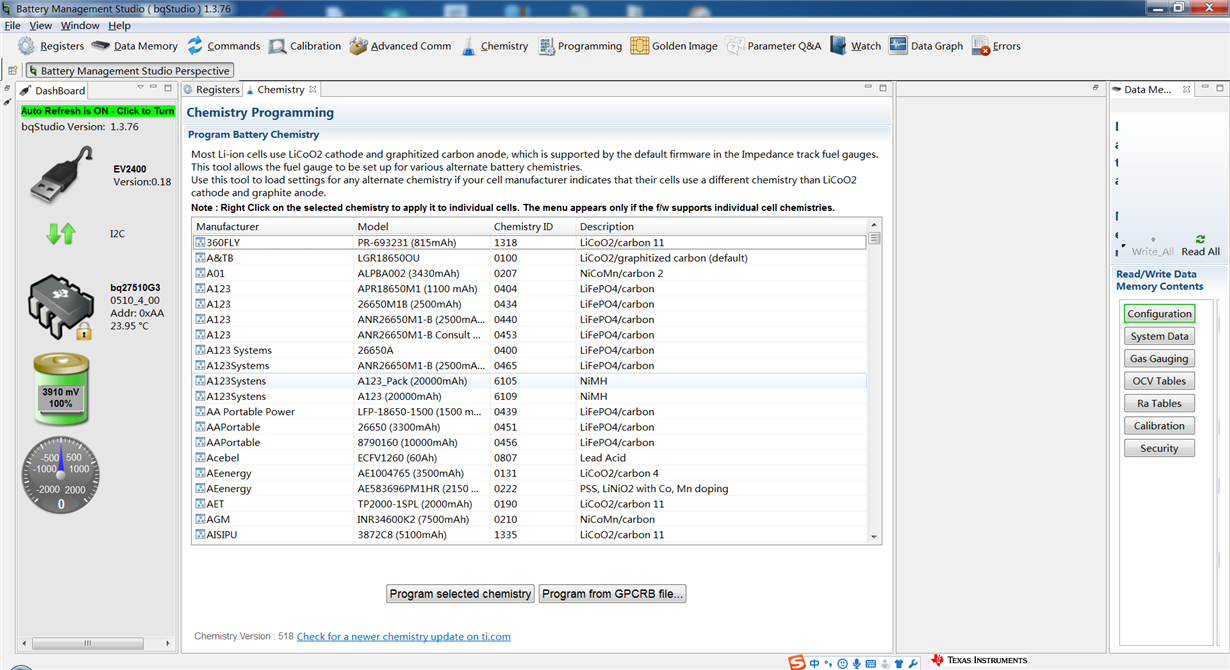1230x670 pixels.
Task: Select the 360FLY PR-693231 row
Action: (x=529, y=242)
